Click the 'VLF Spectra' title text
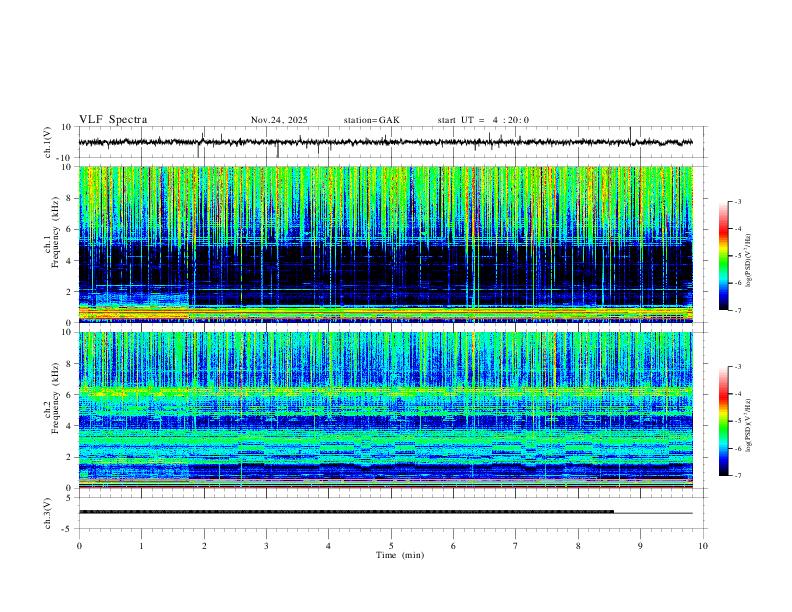This screenshot has width=792, height=612. pyautogui.click(x=113, y=120)
